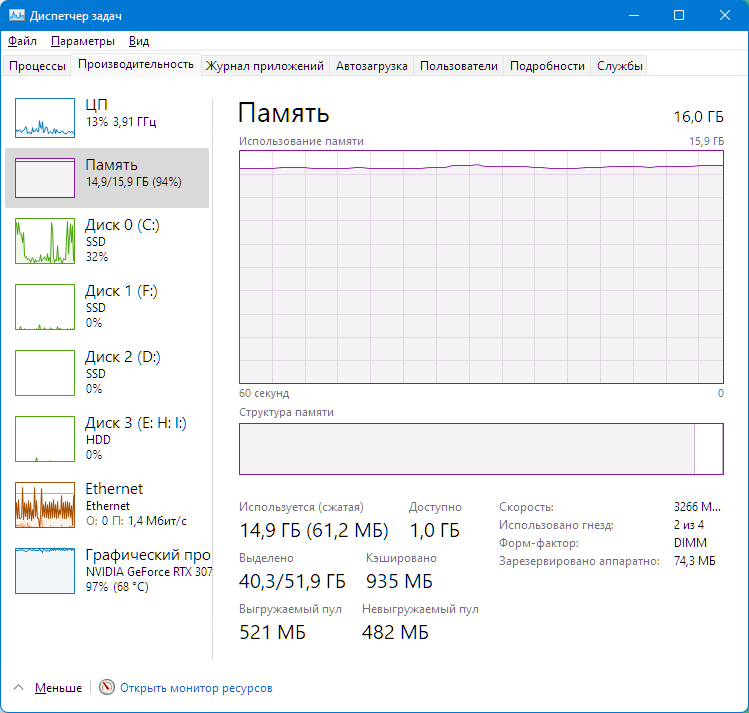Click the Диск 3 HDD type label
Viewport: 749px width, 713px height.
[98, 440]
